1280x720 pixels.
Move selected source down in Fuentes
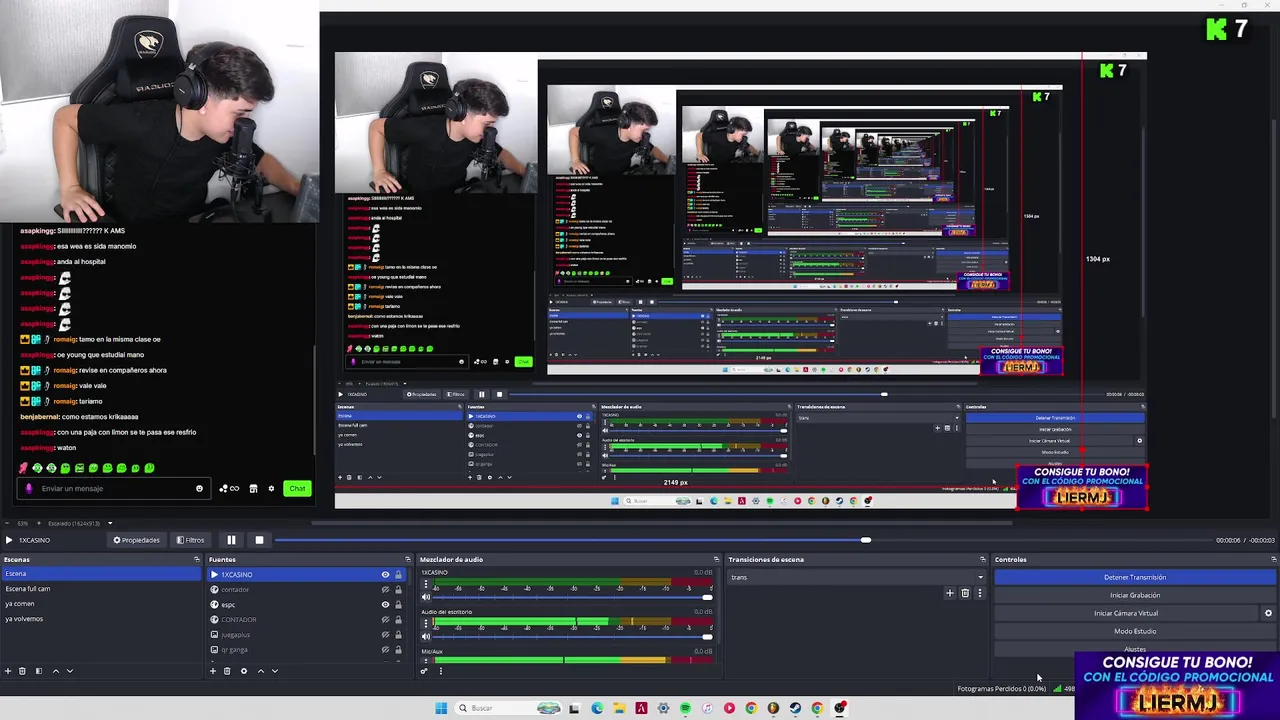coord(275,671)
